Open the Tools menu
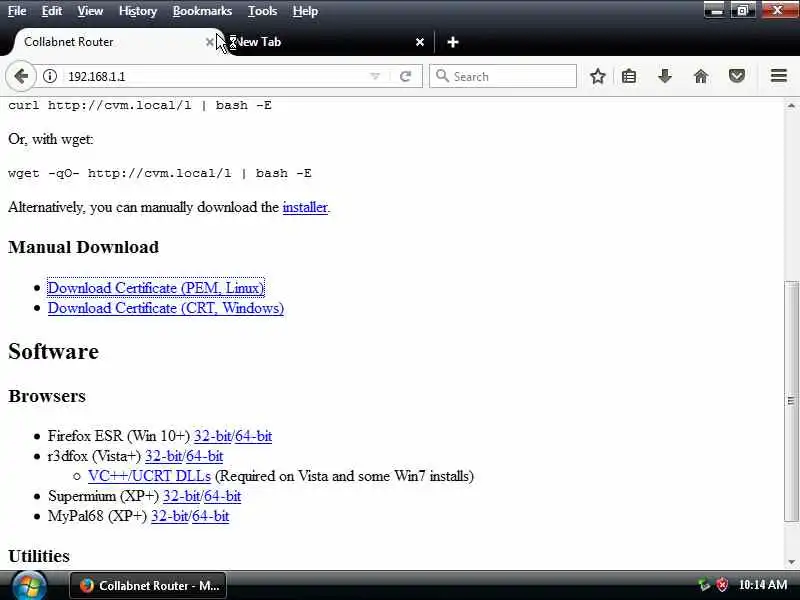The height and width of the screenshot is (600, 800). (262, 11)
